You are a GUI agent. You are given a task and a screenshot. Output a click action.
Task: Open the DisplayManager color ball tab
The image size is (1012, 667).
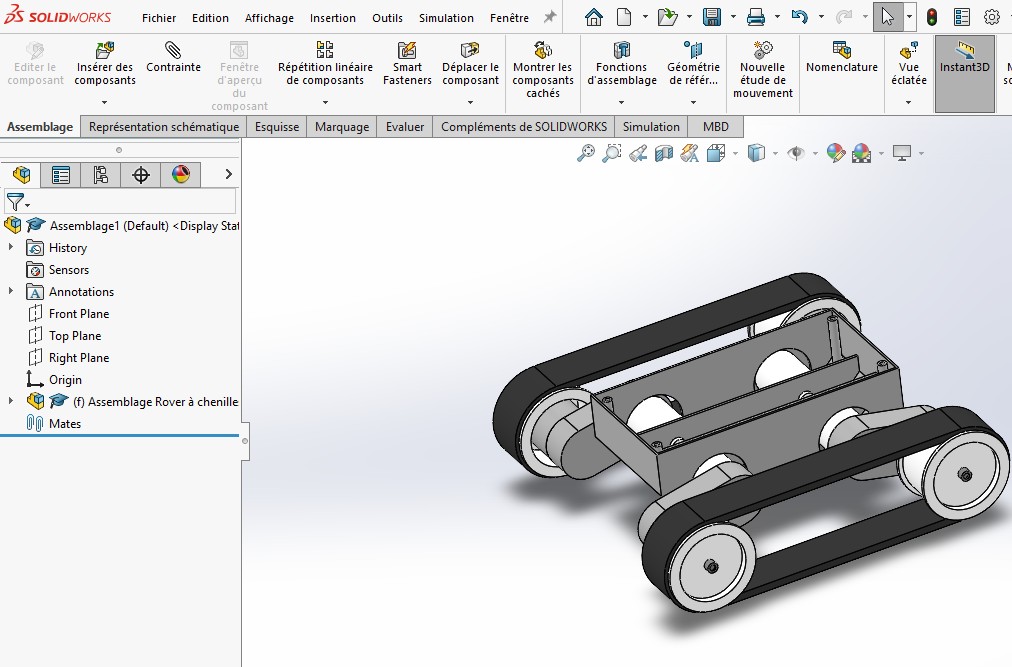pos(181,175)
